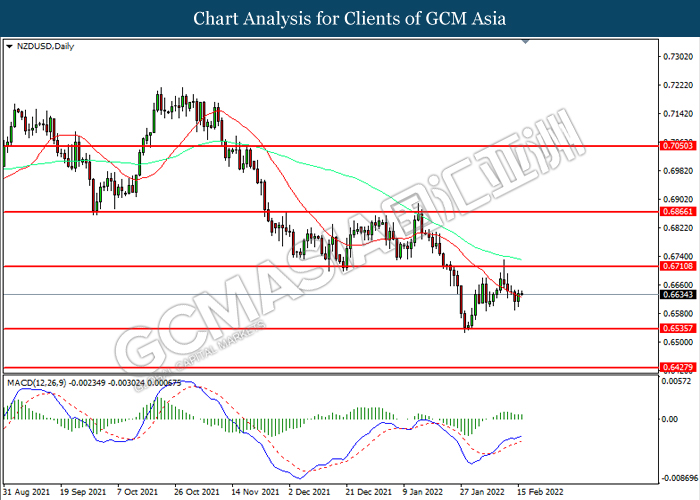Click the 0.72220 price axis value
Viewport: 700px width, 500px height.
pos(678,85)
